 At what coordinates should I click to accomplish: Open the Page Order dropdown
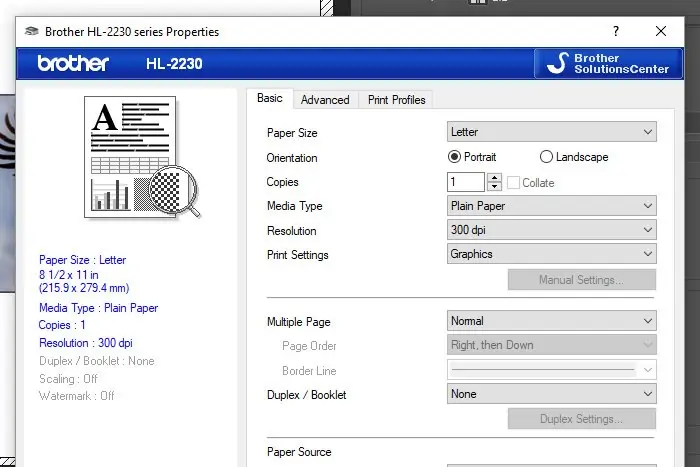pos(551,345)
